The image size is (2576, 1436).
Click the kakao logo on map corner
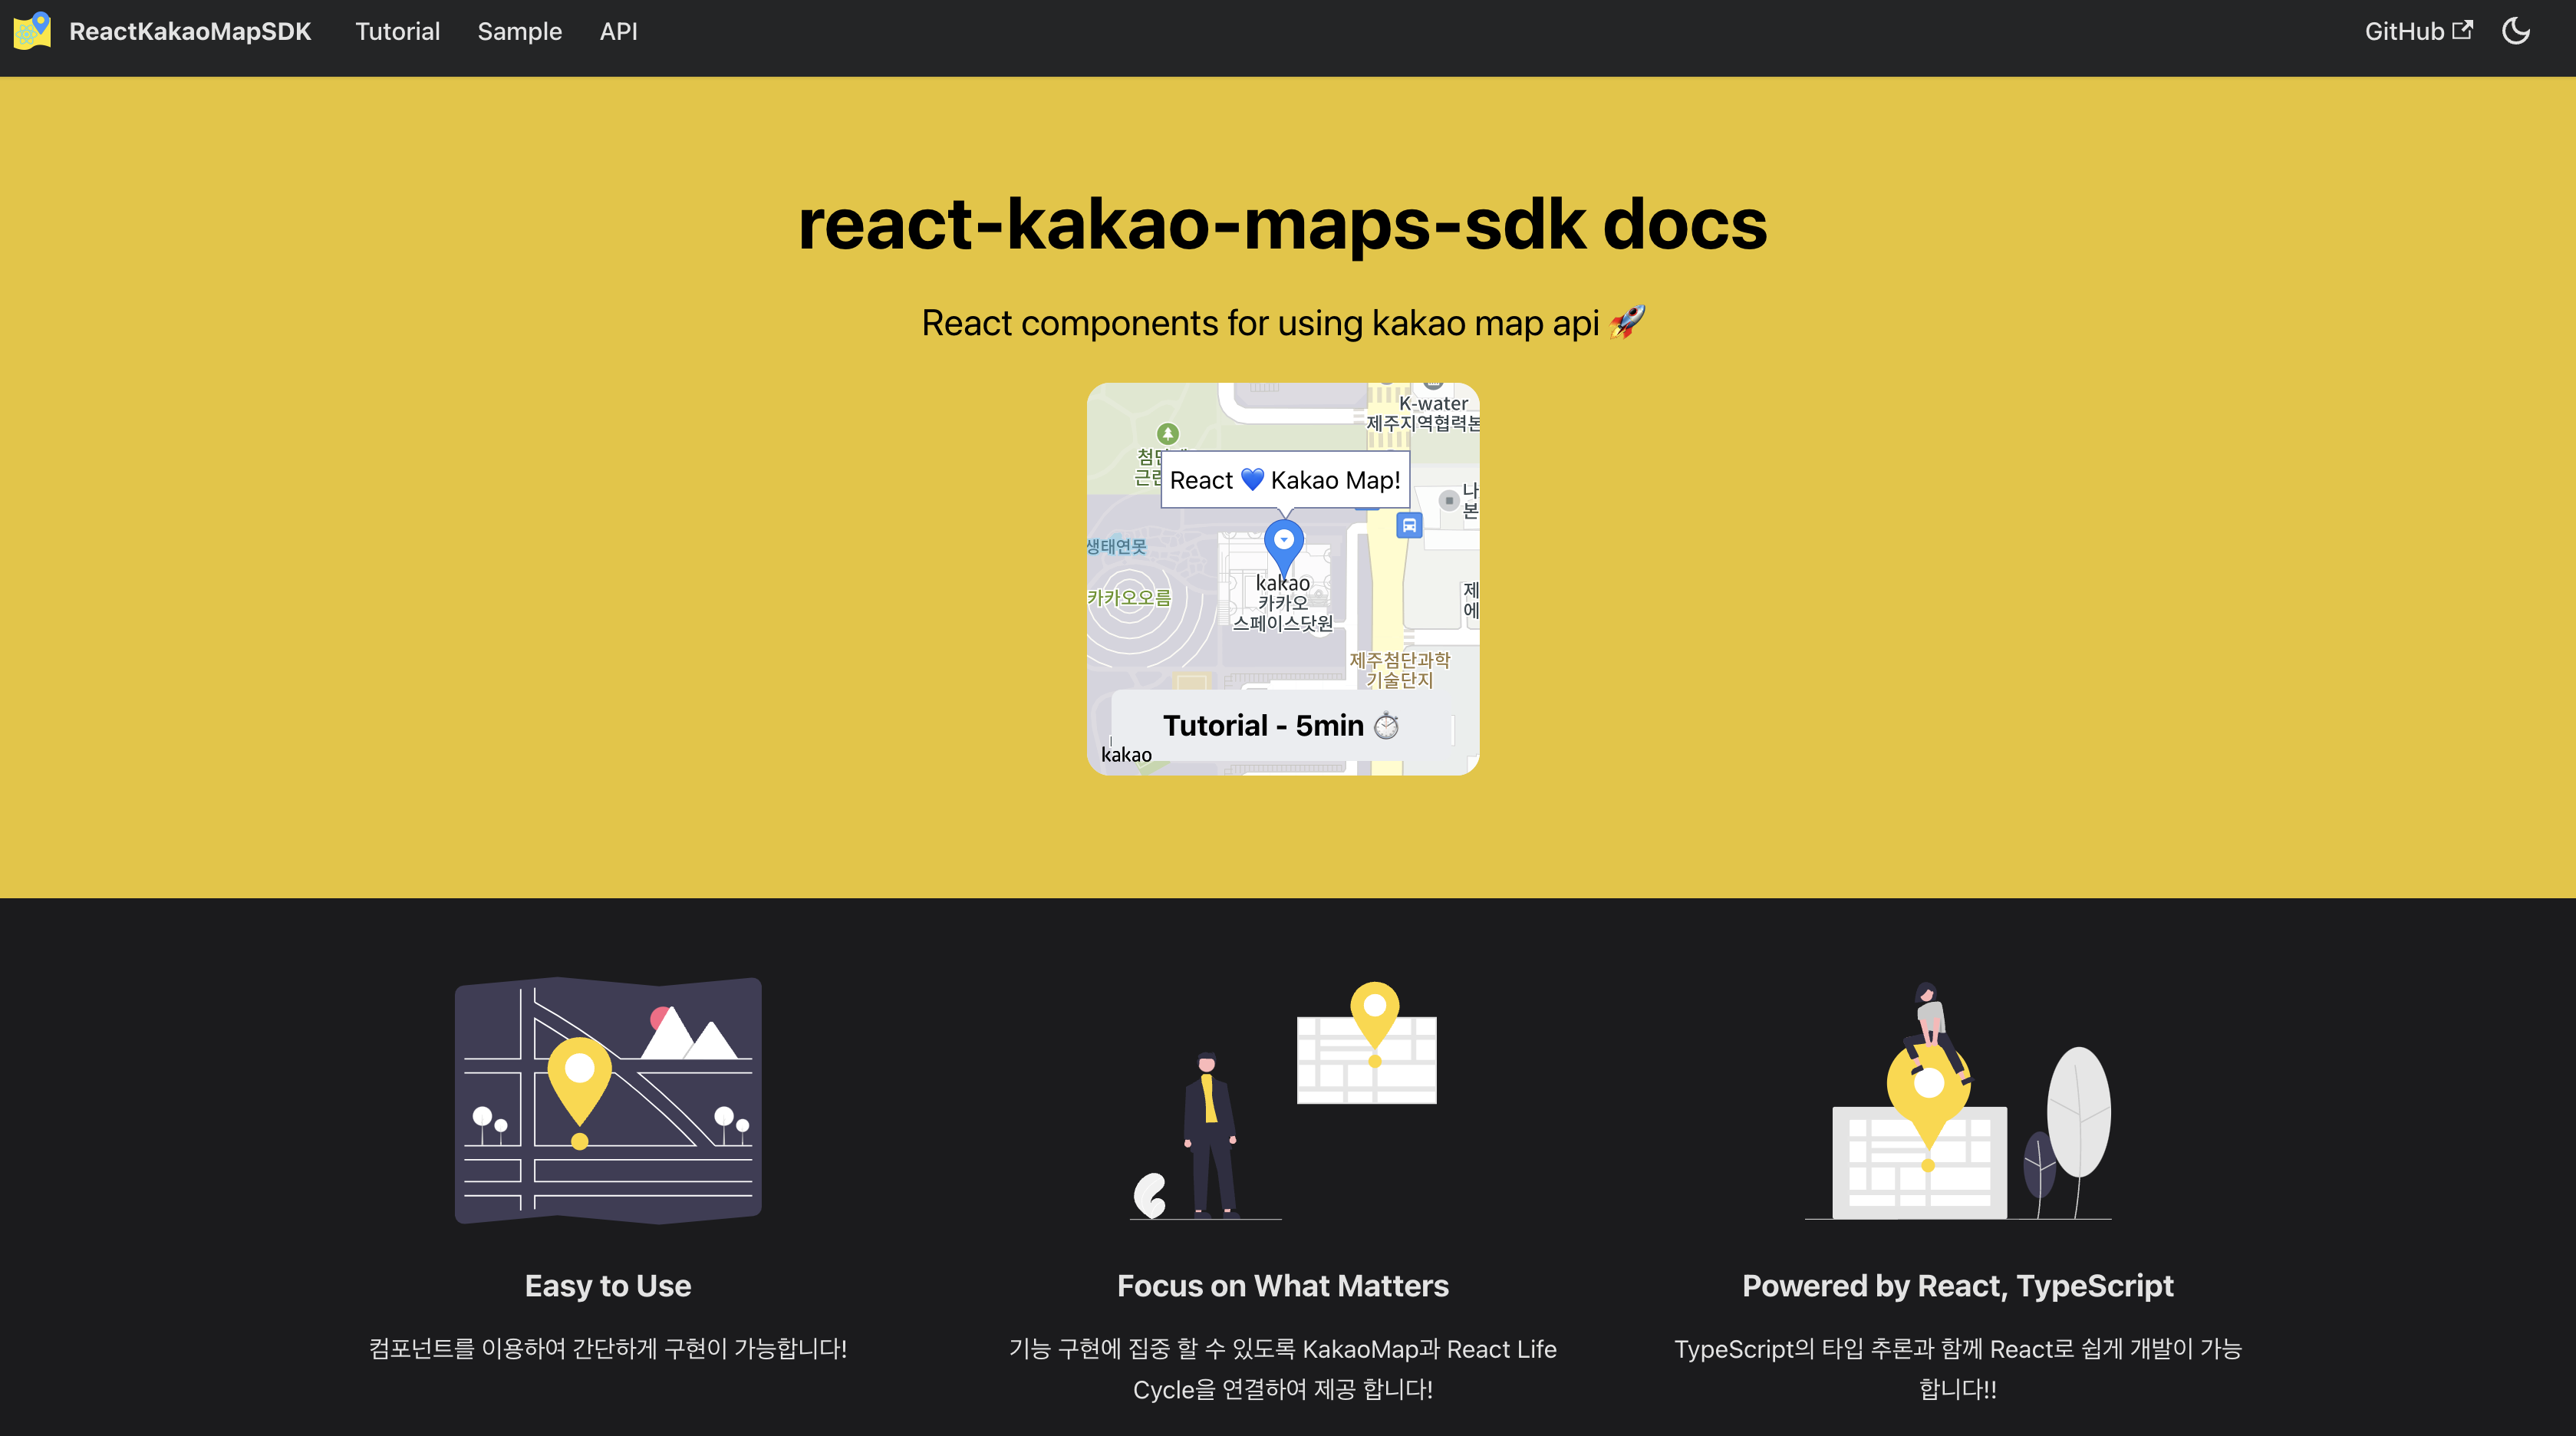1126,755
